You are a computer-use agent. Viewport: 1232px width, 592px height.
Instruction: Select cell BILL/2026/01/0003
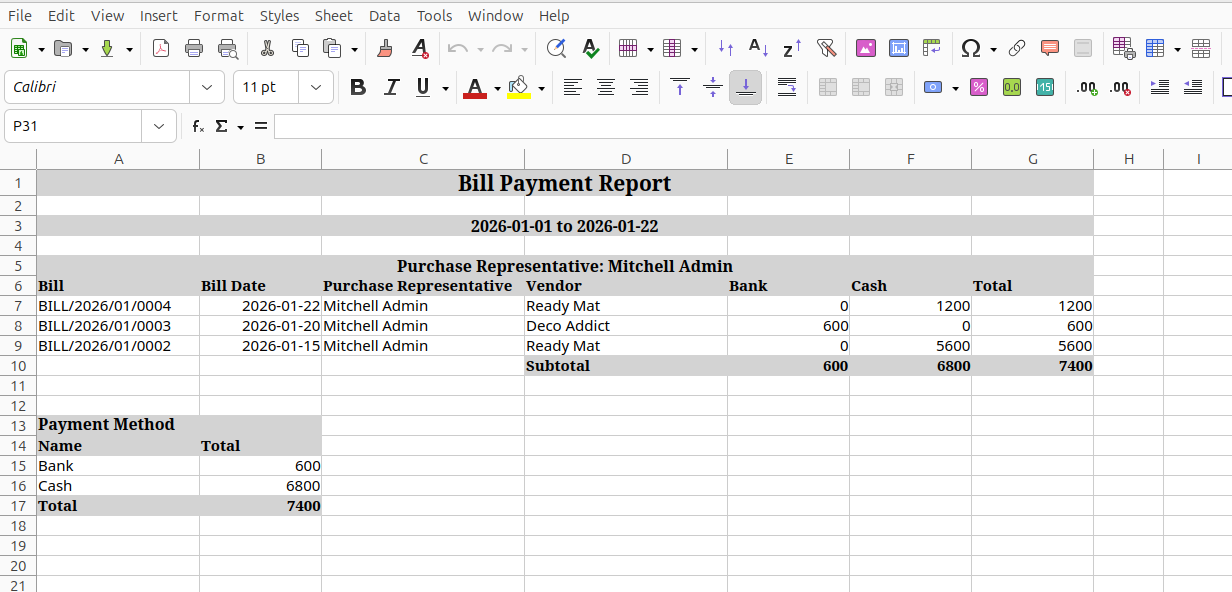click(118, 326)
